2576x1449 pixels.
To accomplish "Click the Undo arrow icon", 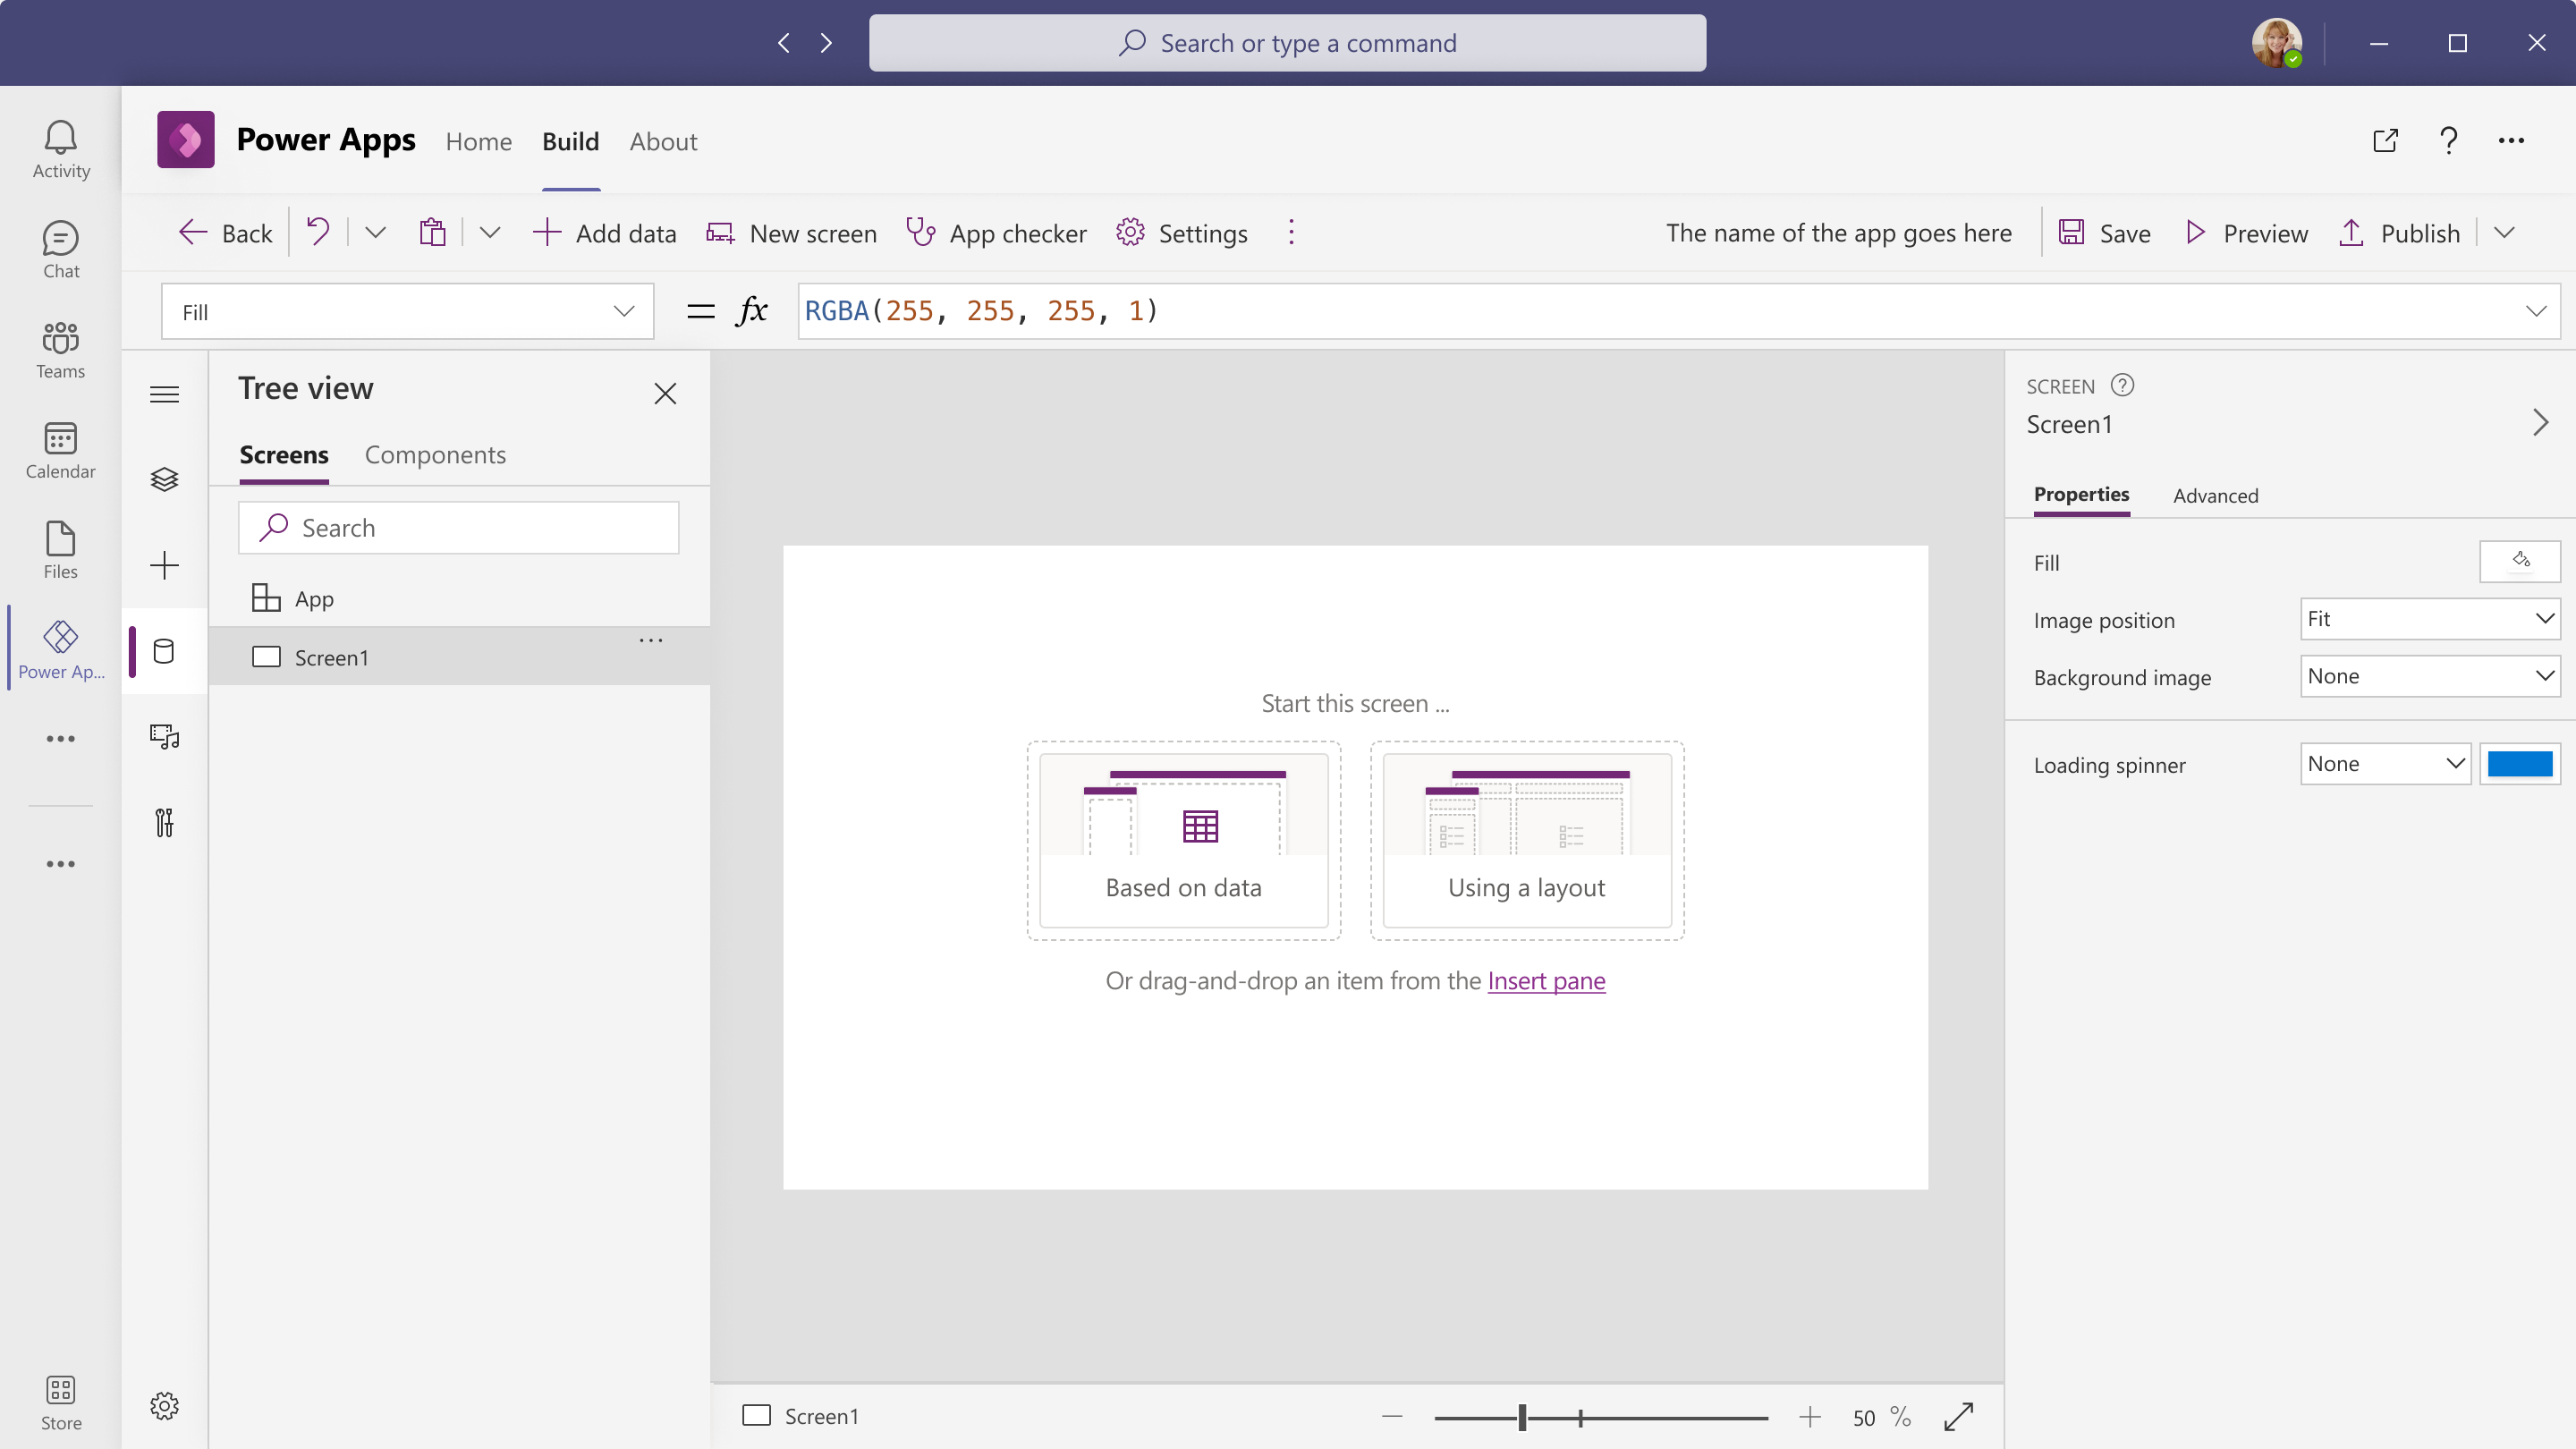I will coord(318,232).
